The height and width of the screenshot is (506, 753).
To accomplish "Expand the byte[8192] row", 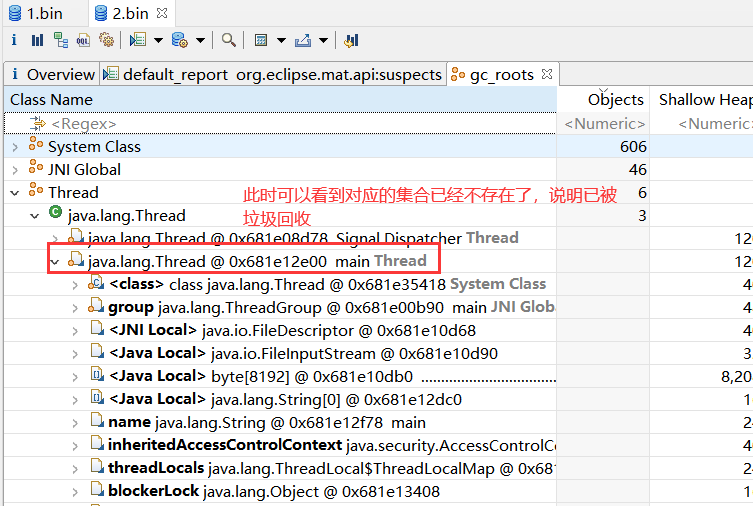I will coord(75,377).
